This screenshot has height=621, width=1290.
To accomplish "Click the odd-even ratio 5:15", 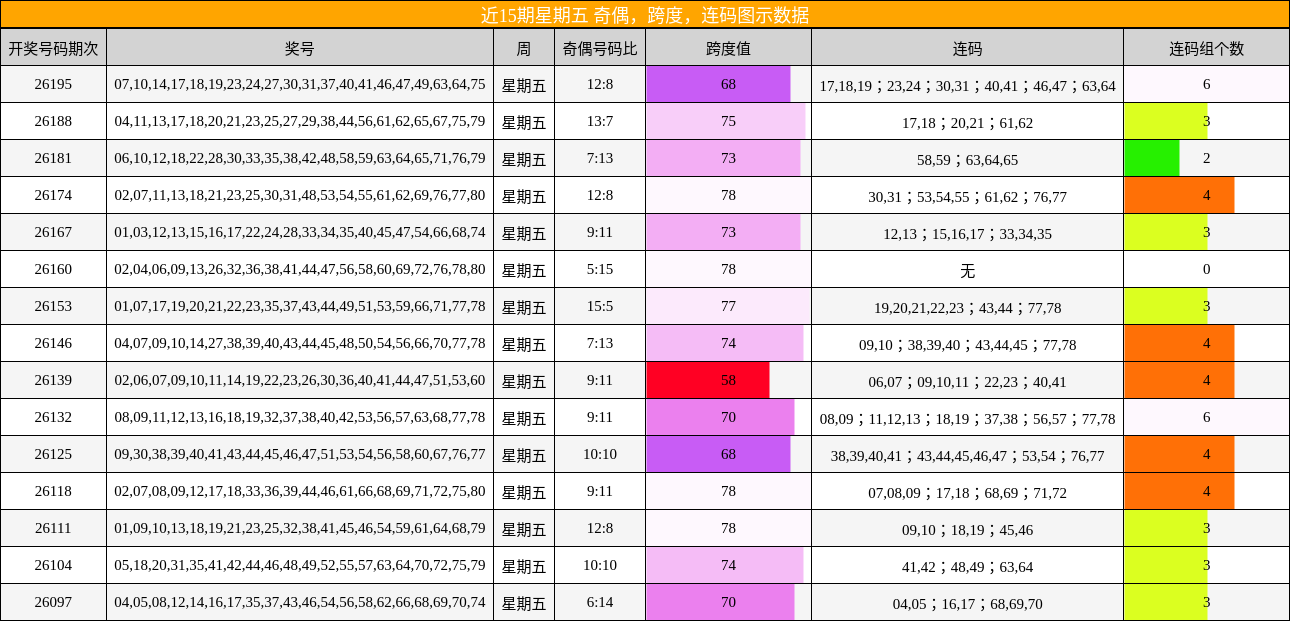I will (600, 269).
